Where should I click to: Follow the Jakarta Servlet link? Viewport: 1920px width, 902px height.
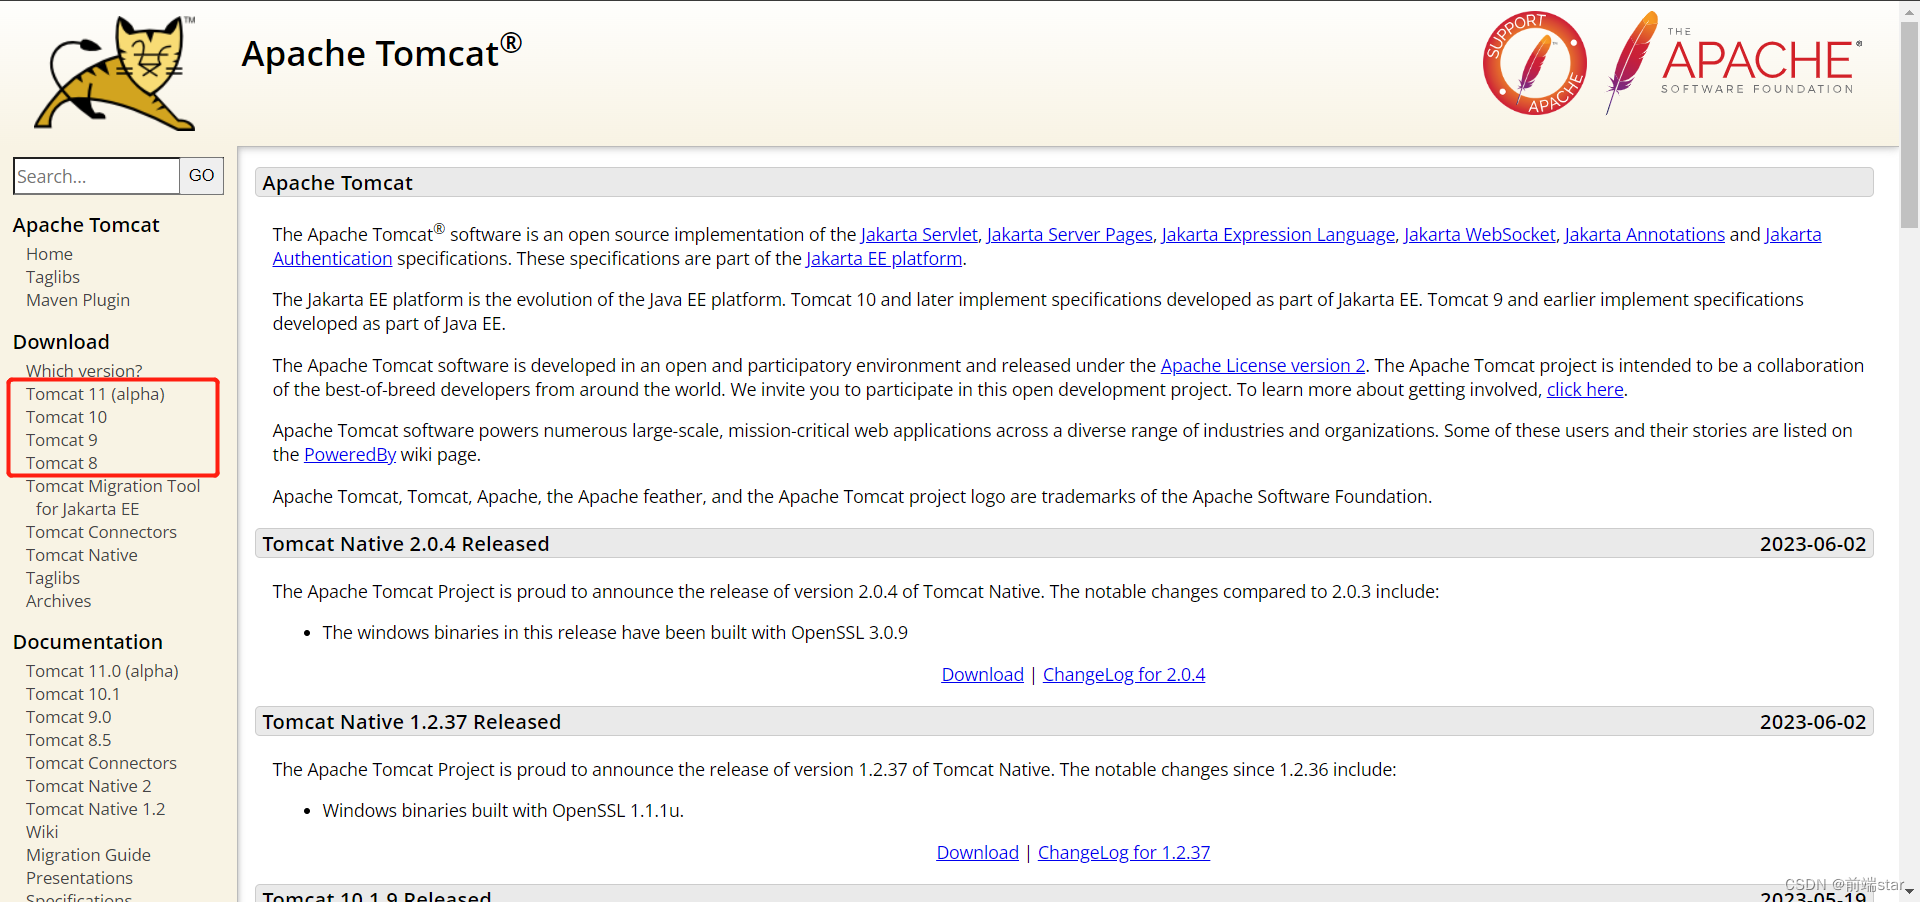click(919, 235)
